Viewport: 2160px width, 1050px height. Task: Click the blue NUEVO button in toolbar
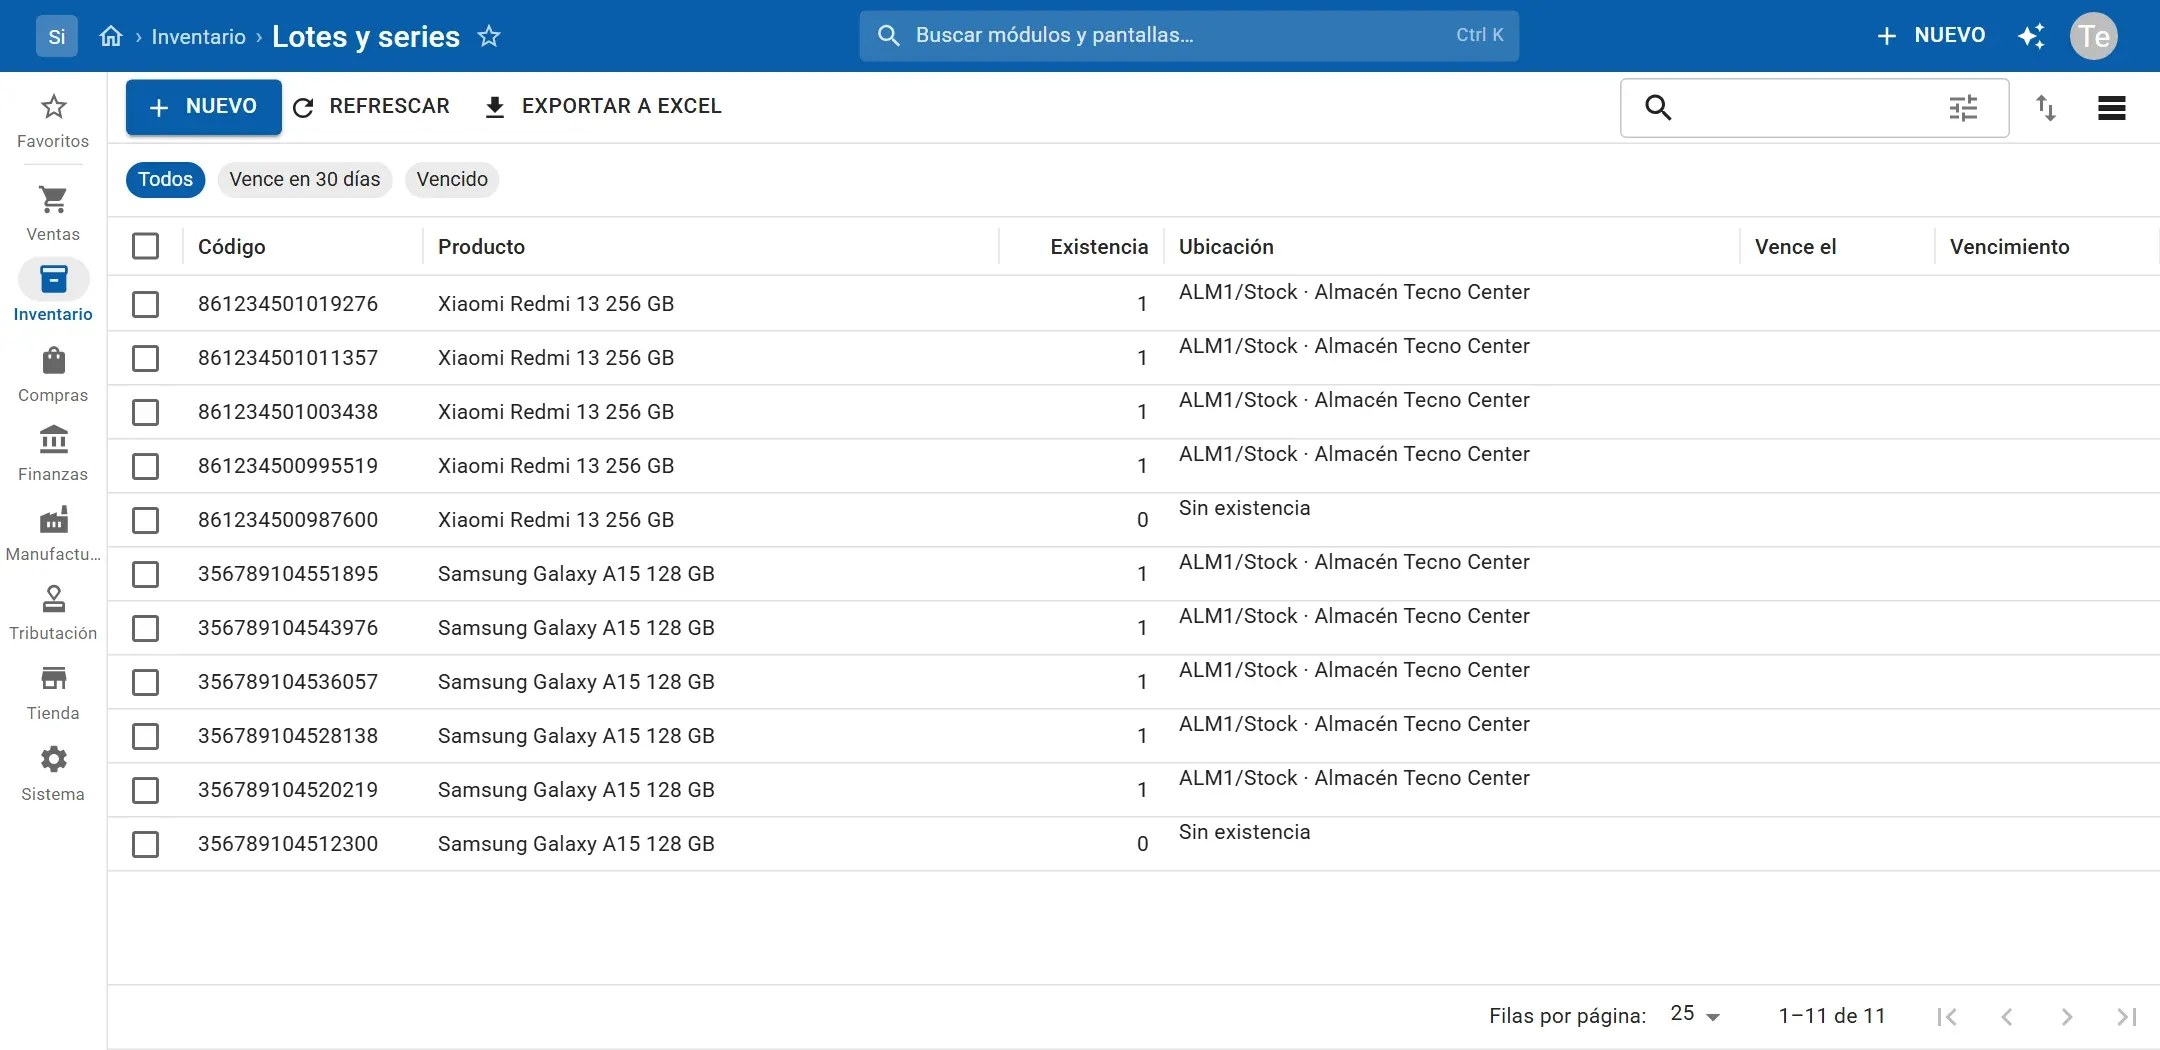204,107
